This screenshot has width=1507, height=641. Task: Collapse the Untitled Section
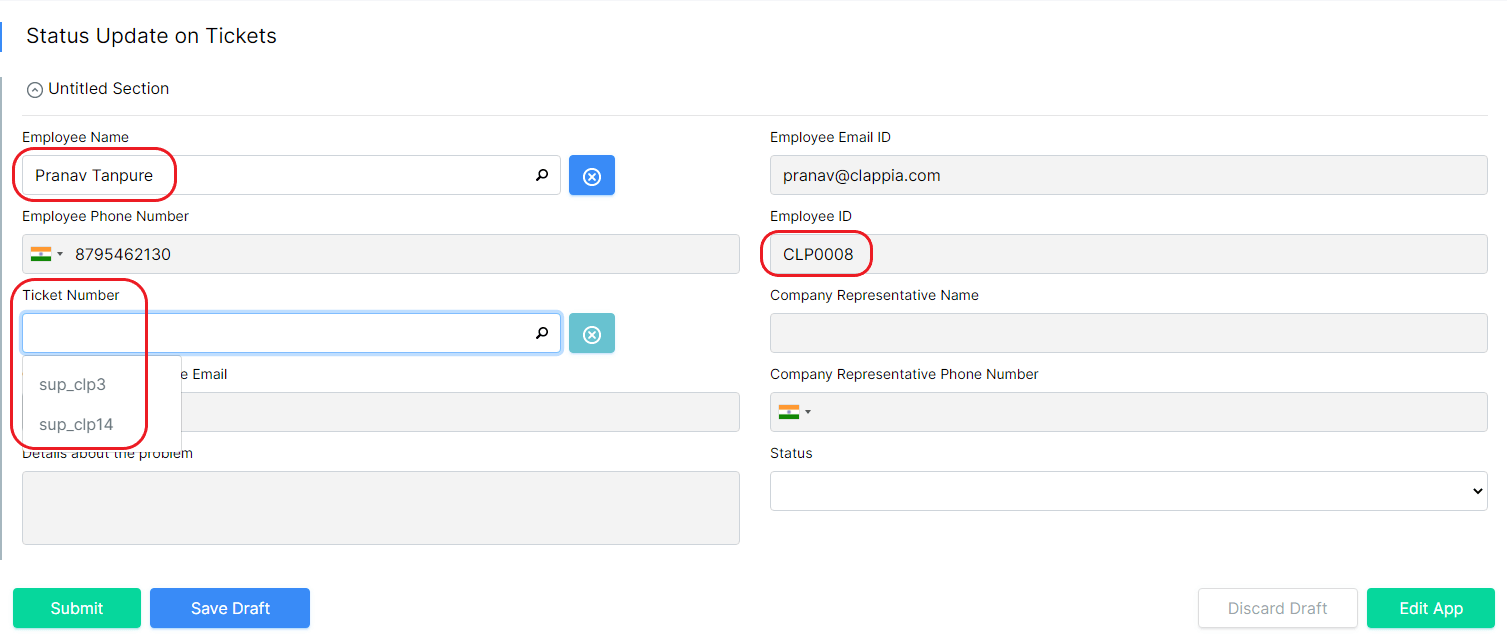click(x=35, y=89)
